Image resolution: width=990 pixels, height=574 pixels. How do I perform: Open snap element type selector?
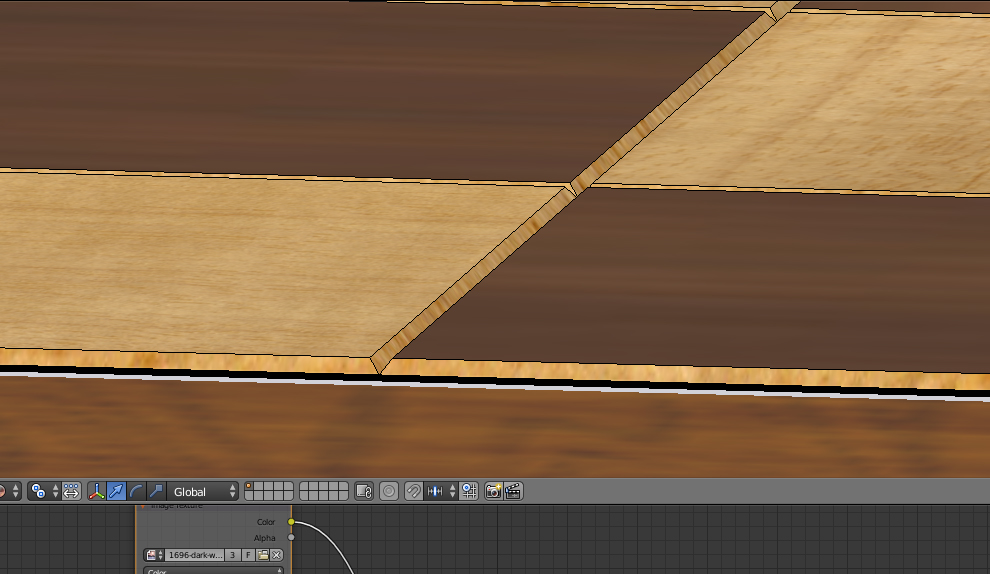click(x=441, y=491)
